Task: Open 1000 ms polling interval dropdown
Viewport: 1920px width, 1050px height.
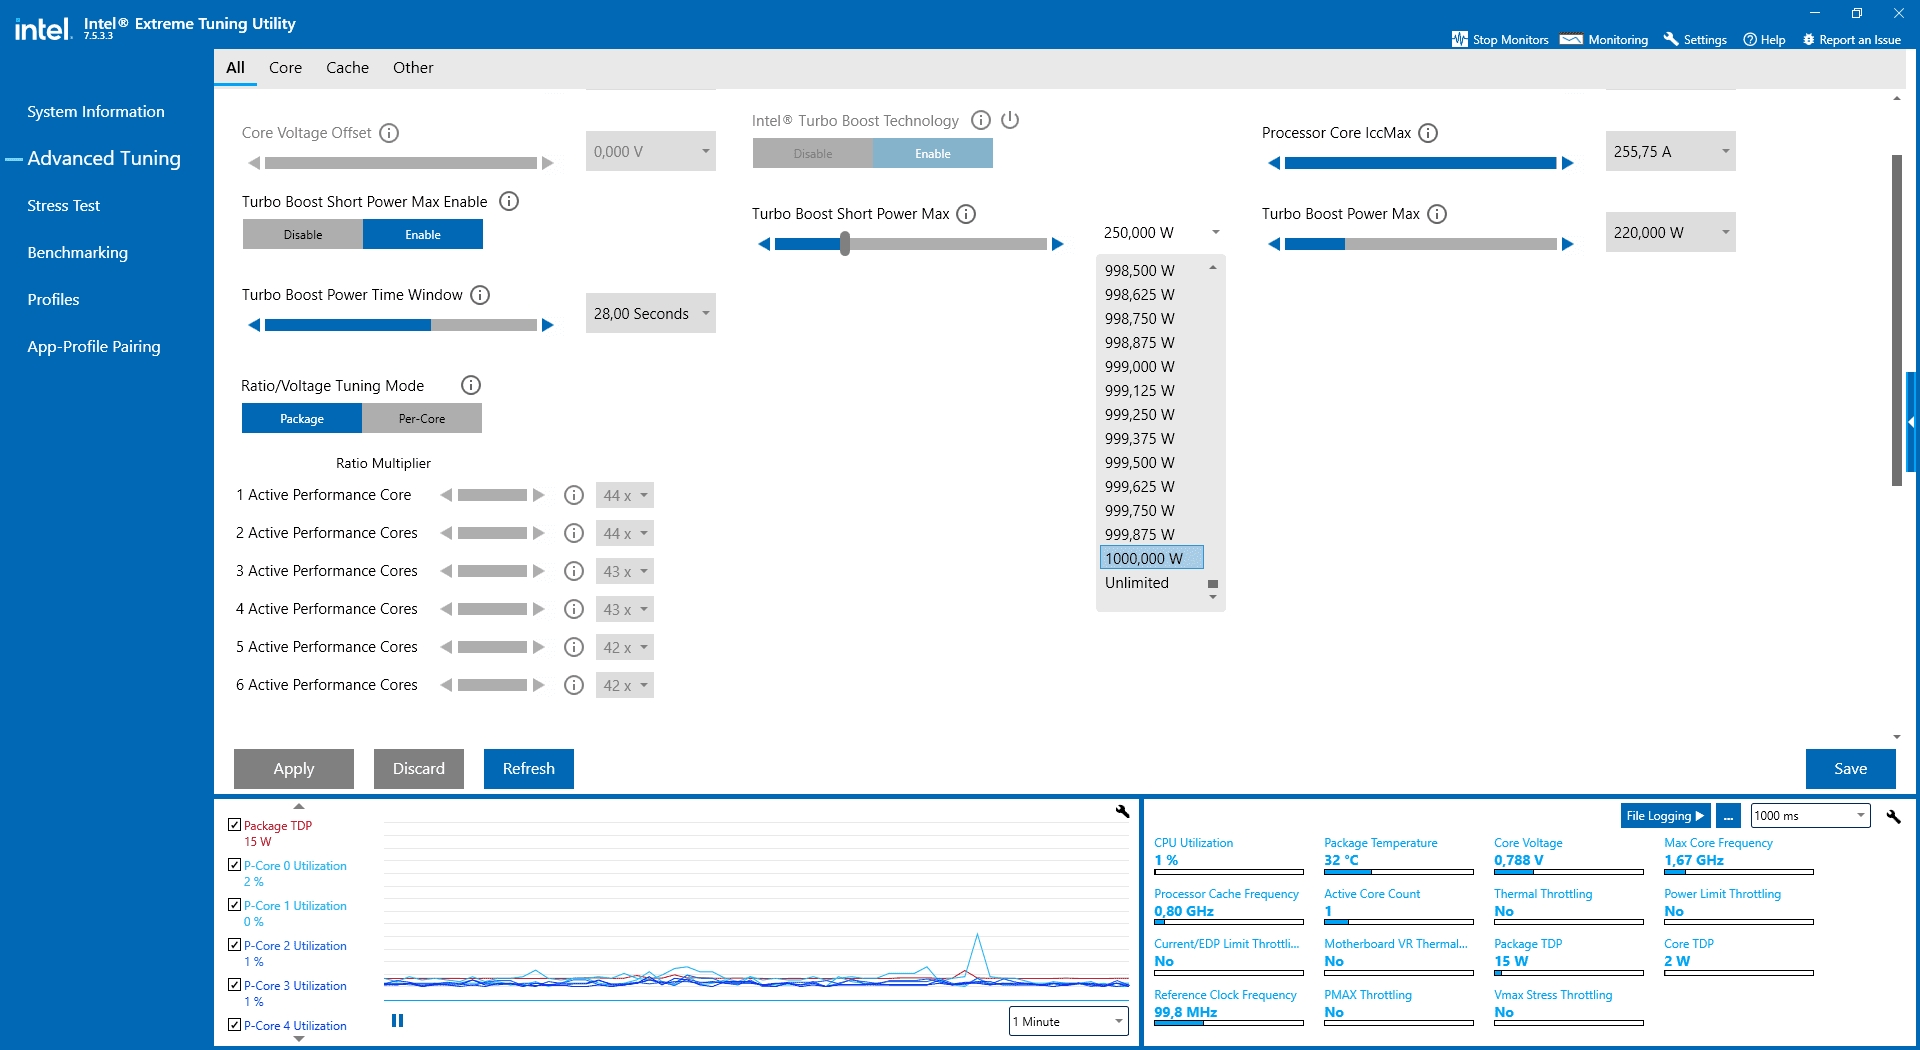Action: (x=1810, y=816)
